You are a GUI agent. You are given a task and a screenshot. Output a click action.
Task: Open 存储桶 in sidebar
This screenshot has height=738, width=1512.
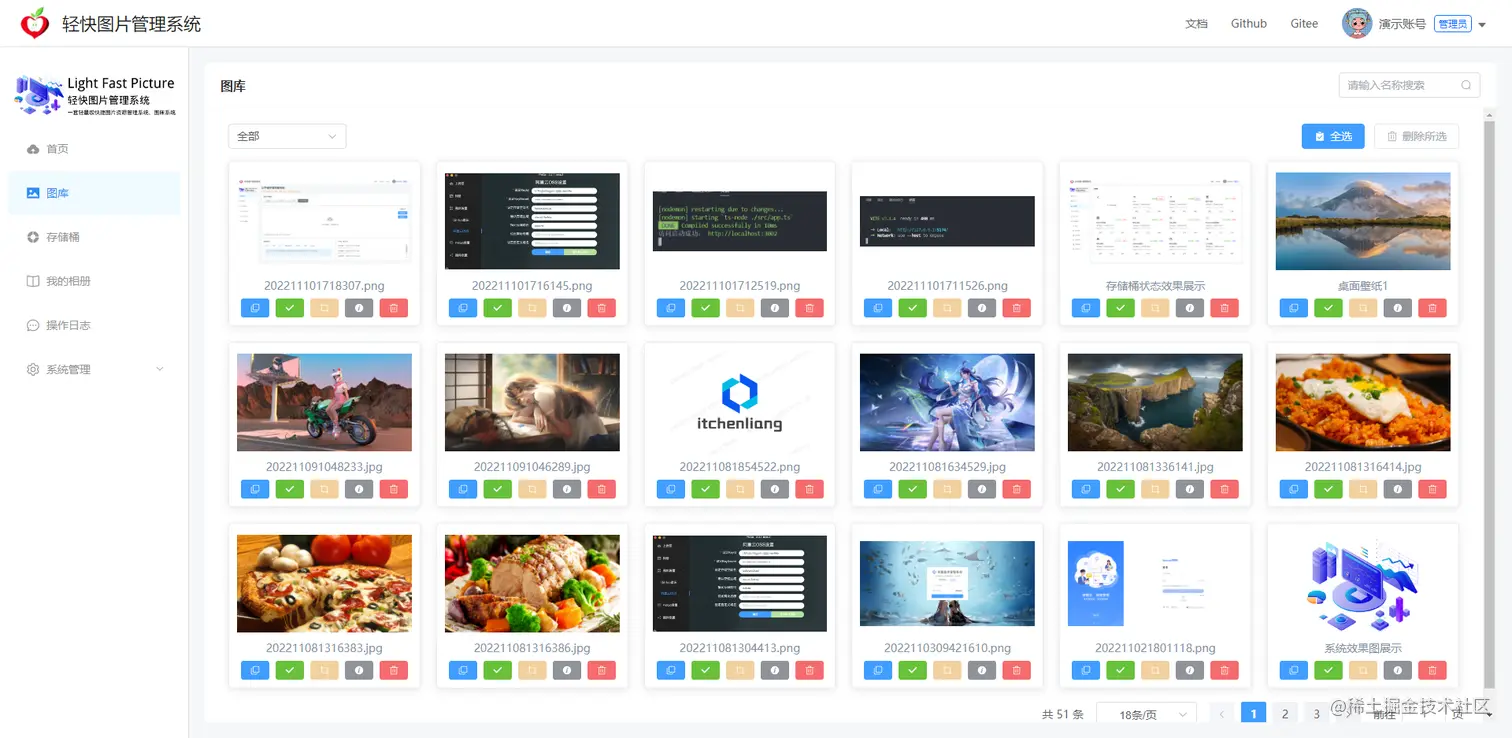94,237
